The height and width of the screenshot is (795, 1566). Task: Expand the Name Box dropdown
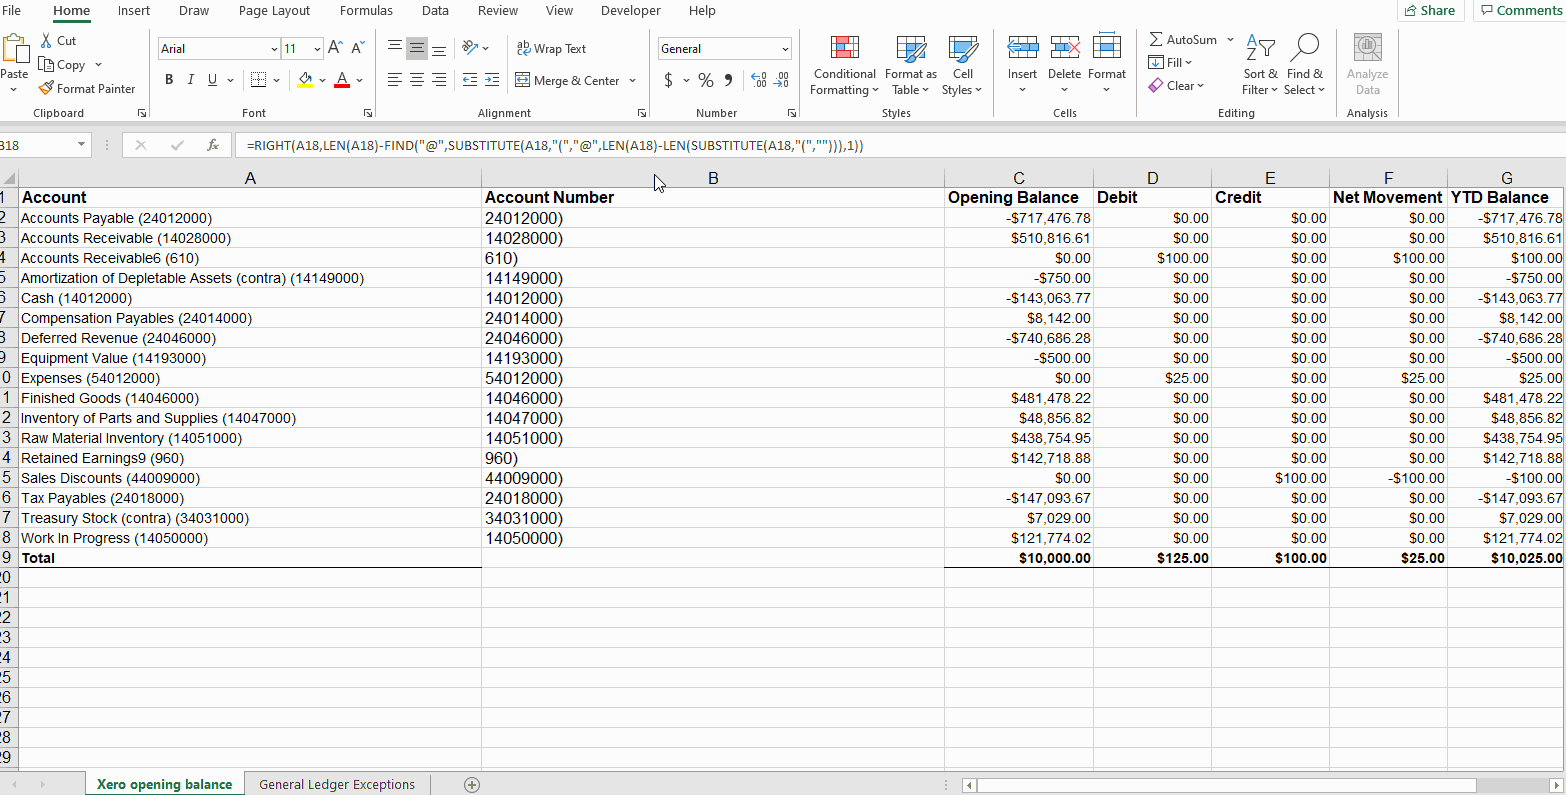tap(81, 145)
